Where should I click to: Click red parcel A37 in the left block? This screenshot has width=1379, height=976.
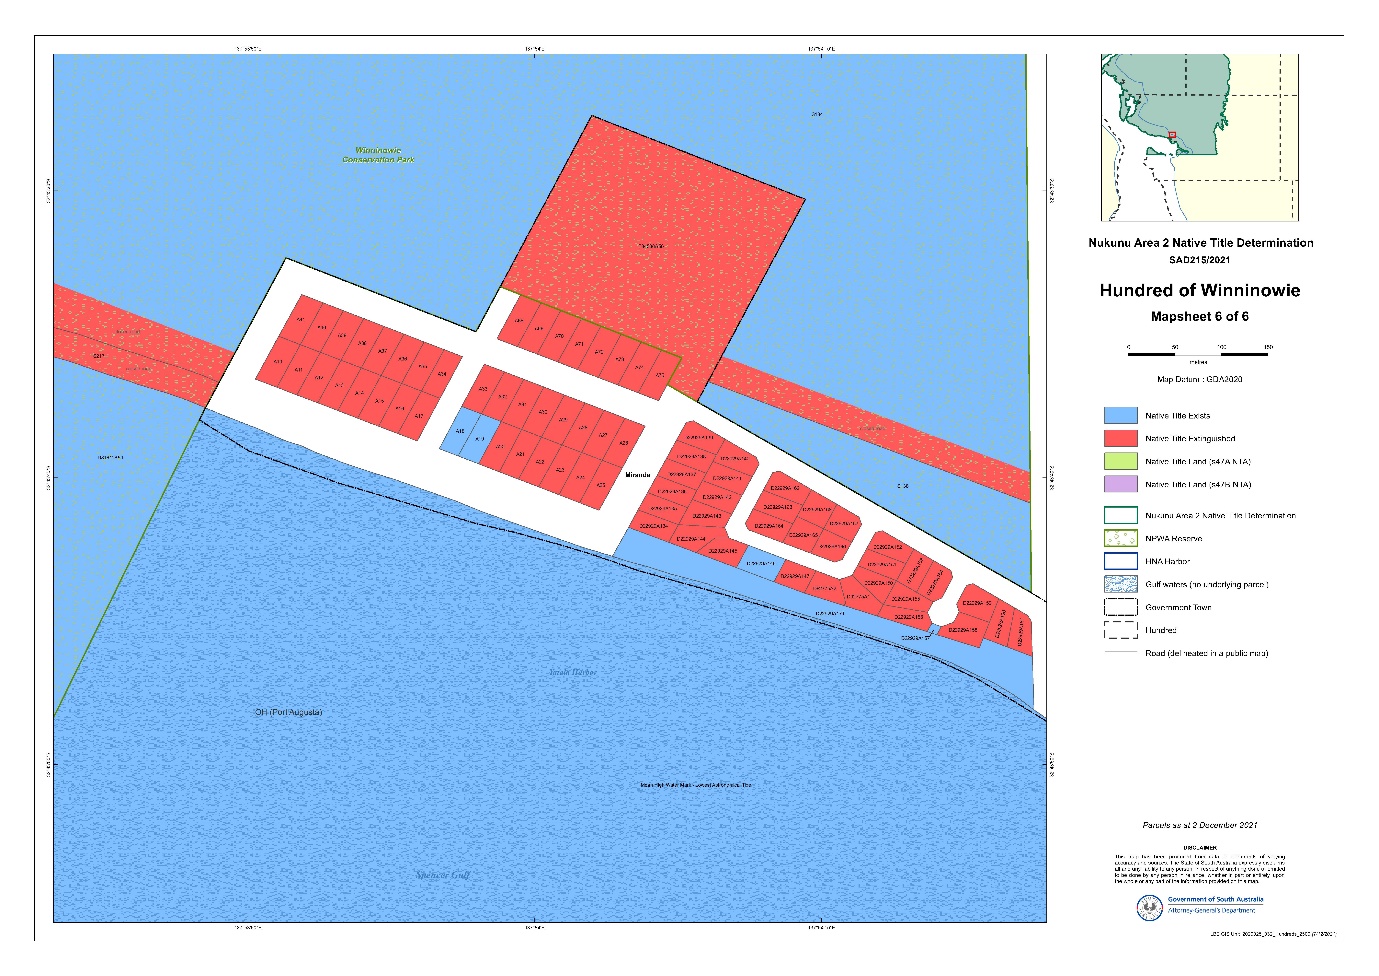point(382,351)
